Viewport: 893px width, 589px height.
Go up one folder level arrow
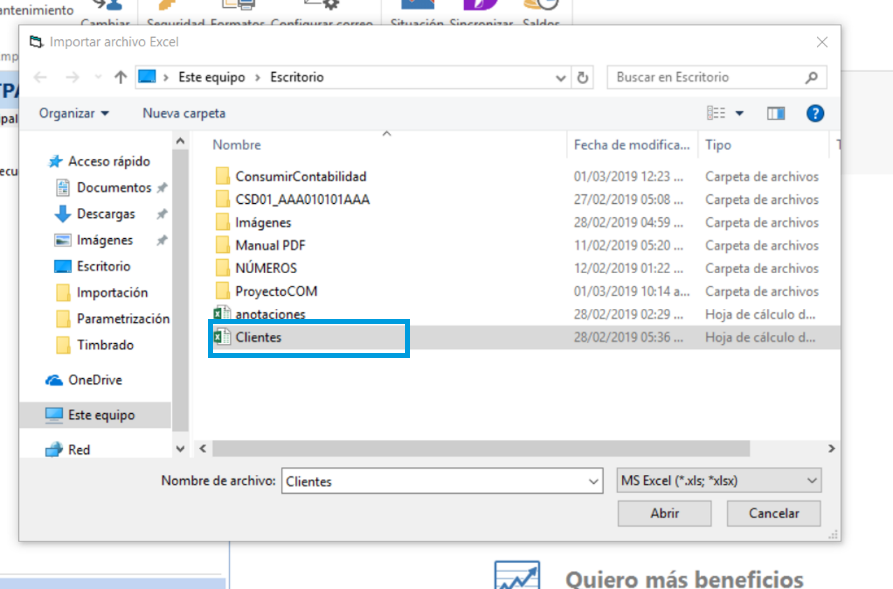(x=120, y=77)
